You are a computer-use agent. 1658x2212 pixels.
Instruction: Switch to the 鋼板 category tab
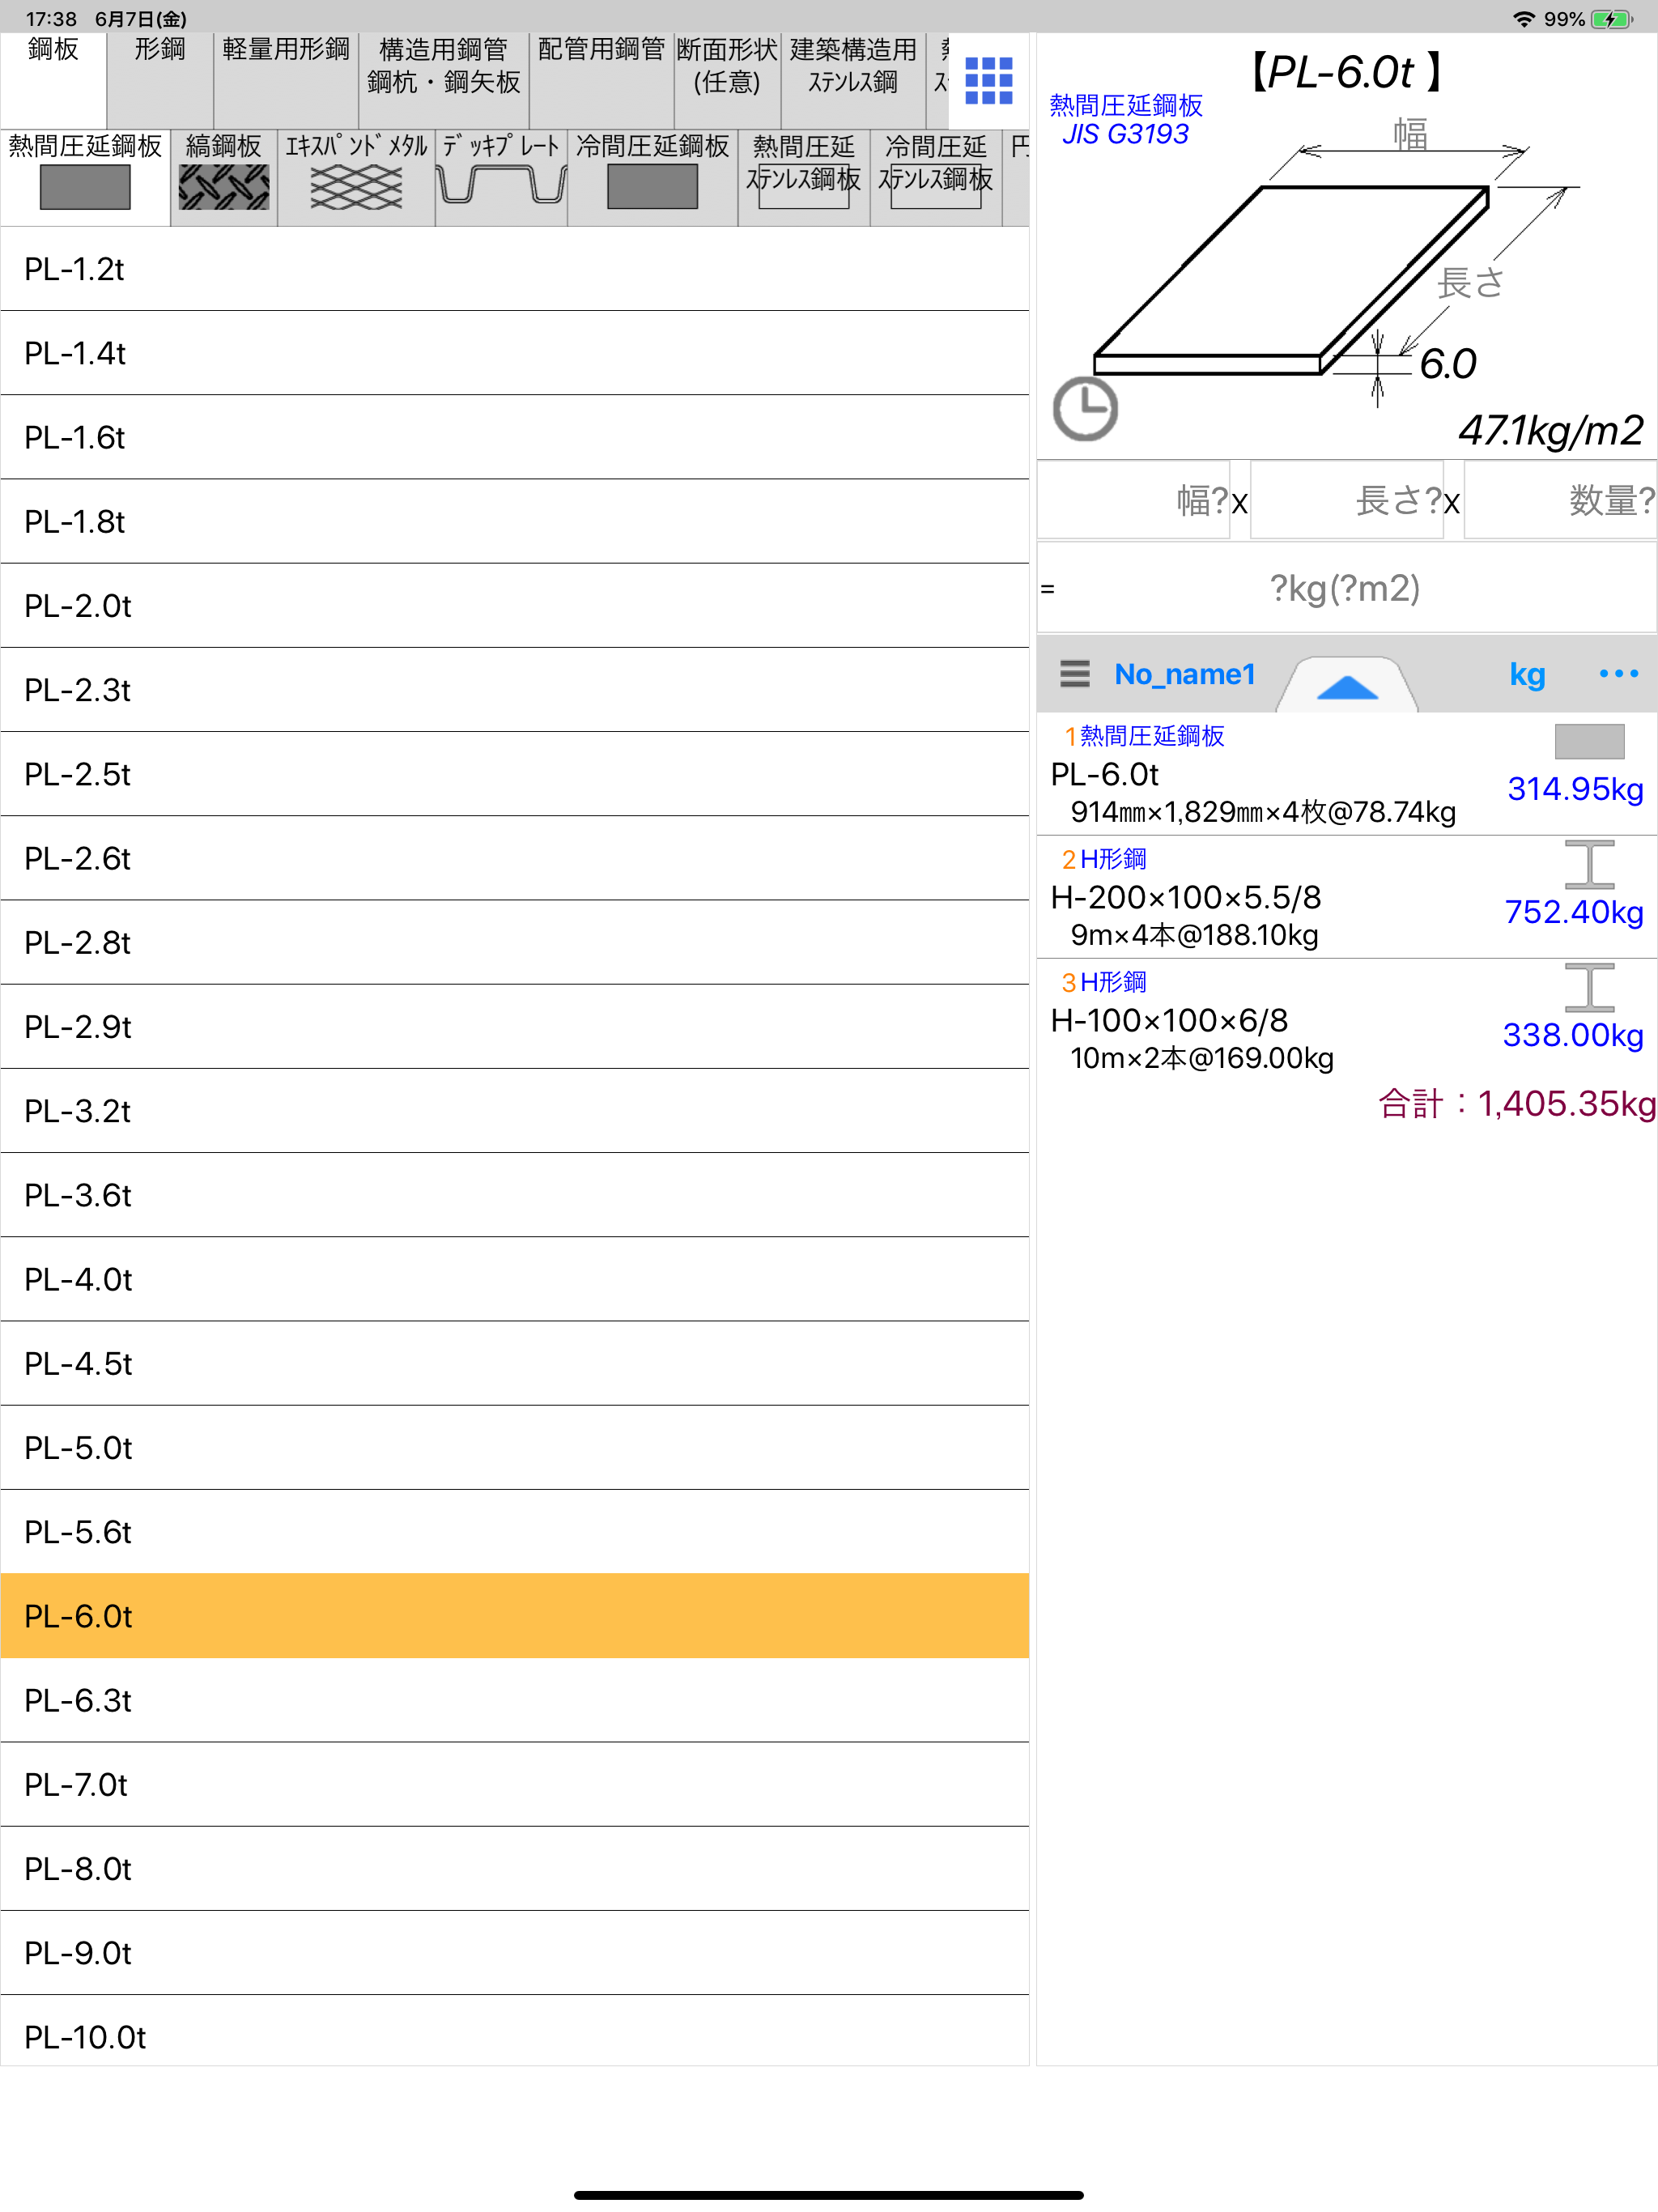pyautogui.click(x=53, y=80)
